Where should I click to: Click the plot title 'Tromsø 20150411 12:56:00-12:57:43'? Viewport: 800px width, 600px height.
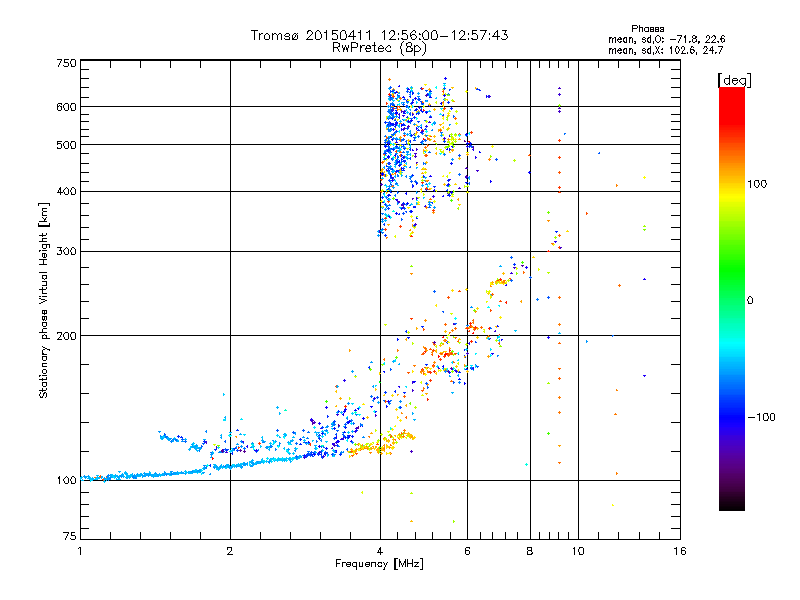point(379,35)
